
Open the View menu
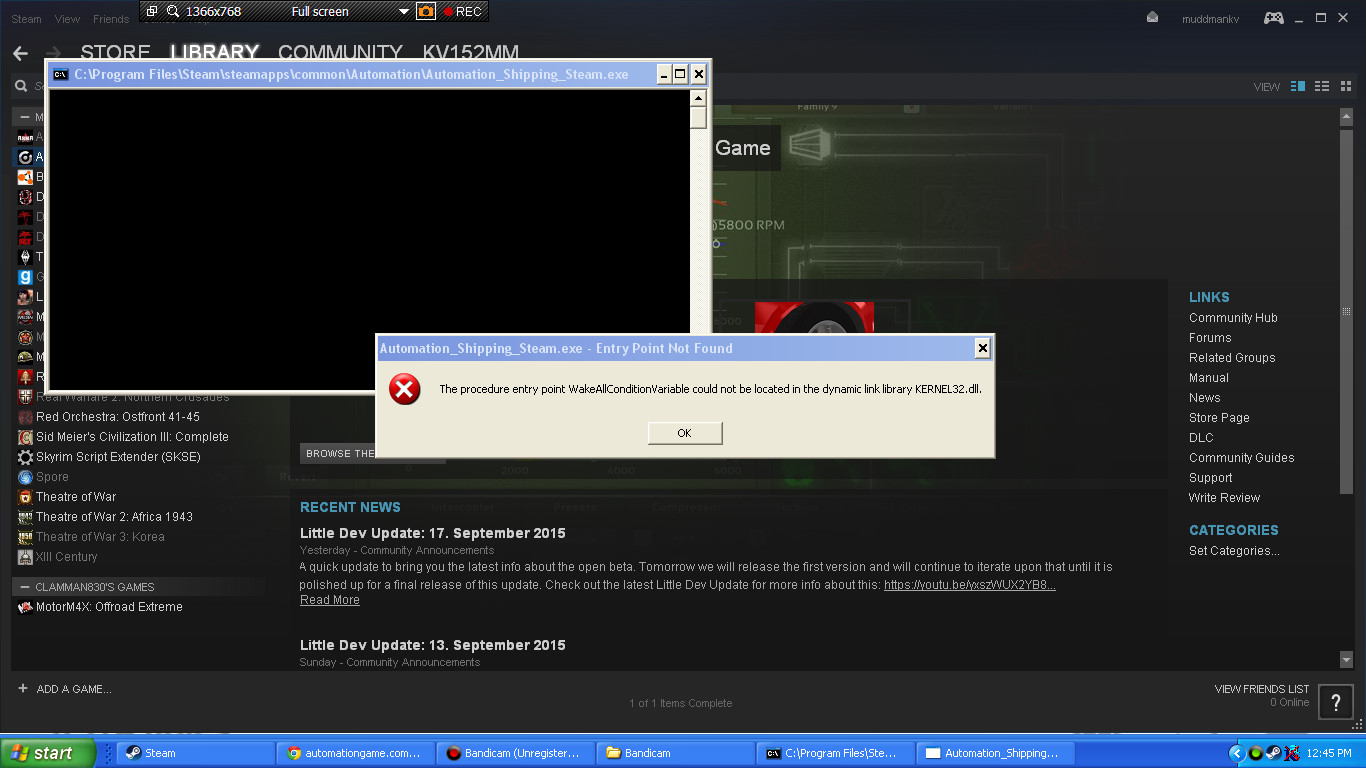coord(68,19)
